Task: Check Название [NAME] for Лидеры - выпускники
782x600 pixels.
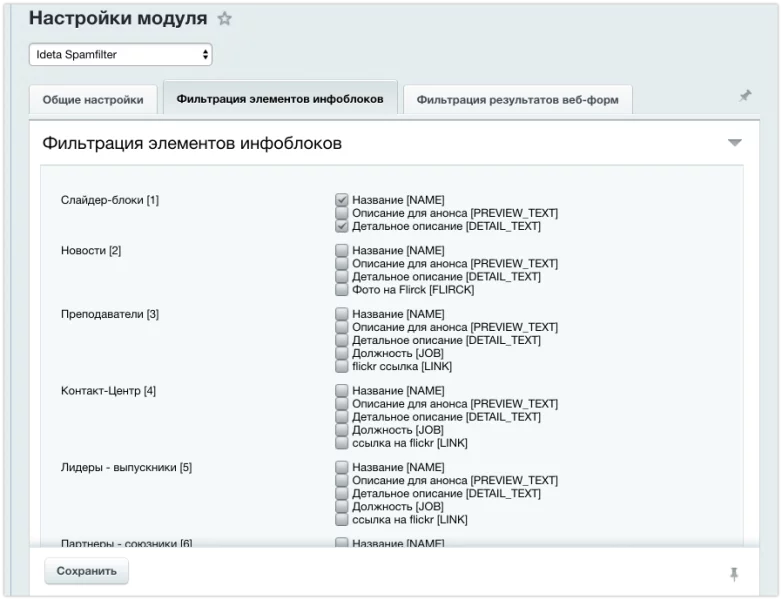Action: click(x=342, y=468)
